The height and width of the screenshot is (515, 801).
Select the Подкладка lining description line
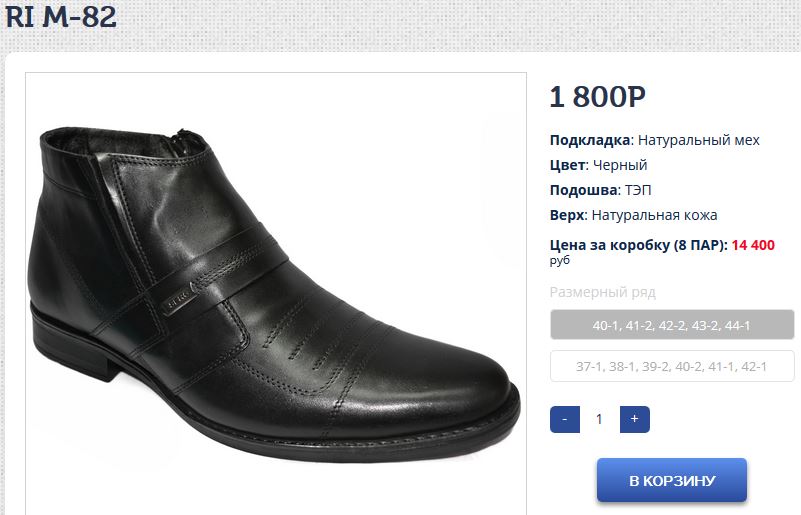point(655,140)
